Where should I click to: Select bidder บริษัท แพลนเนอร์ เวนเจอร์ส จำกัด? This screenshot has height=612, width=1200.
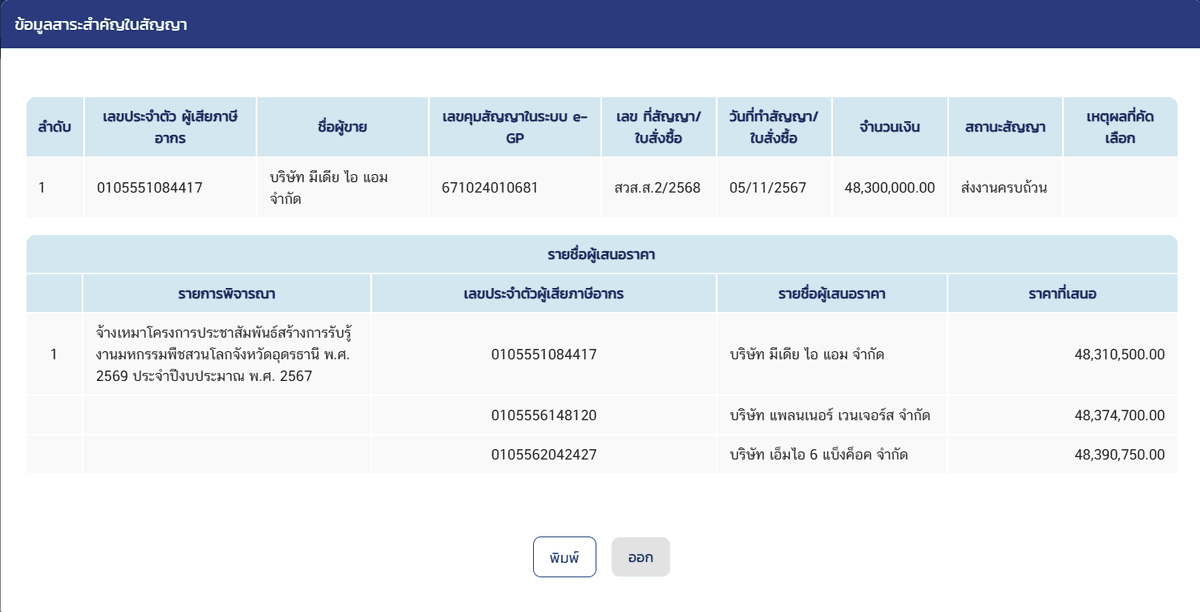click(830, 415)
